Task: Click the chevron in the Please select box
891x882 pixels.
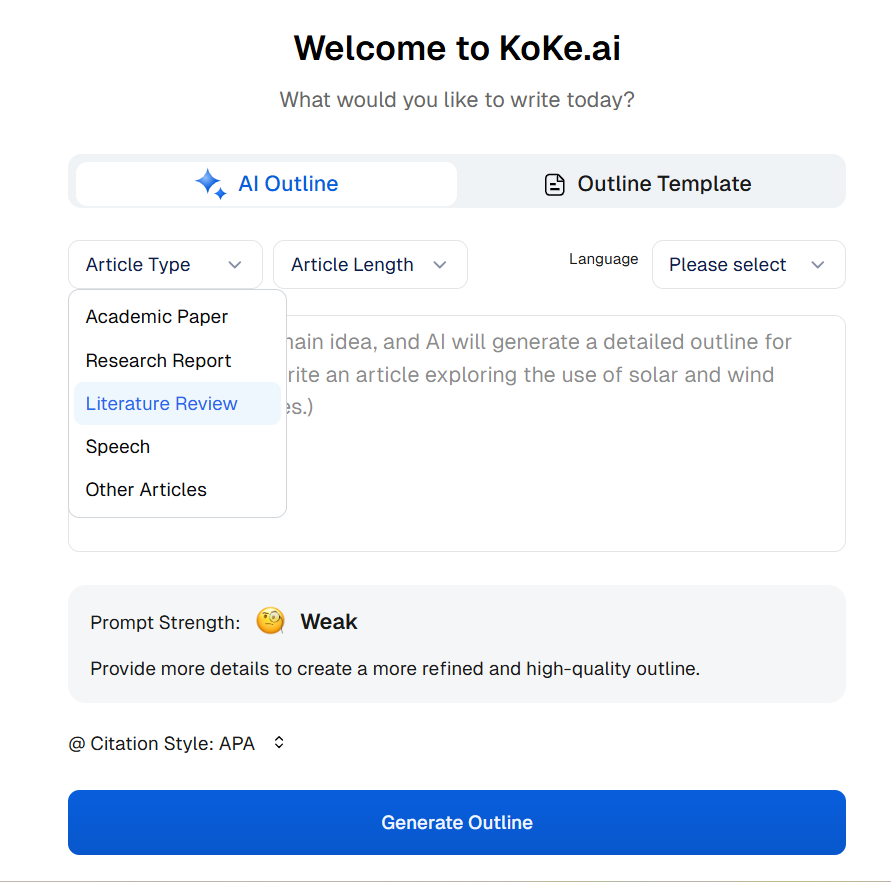Action: pos(818,265)
